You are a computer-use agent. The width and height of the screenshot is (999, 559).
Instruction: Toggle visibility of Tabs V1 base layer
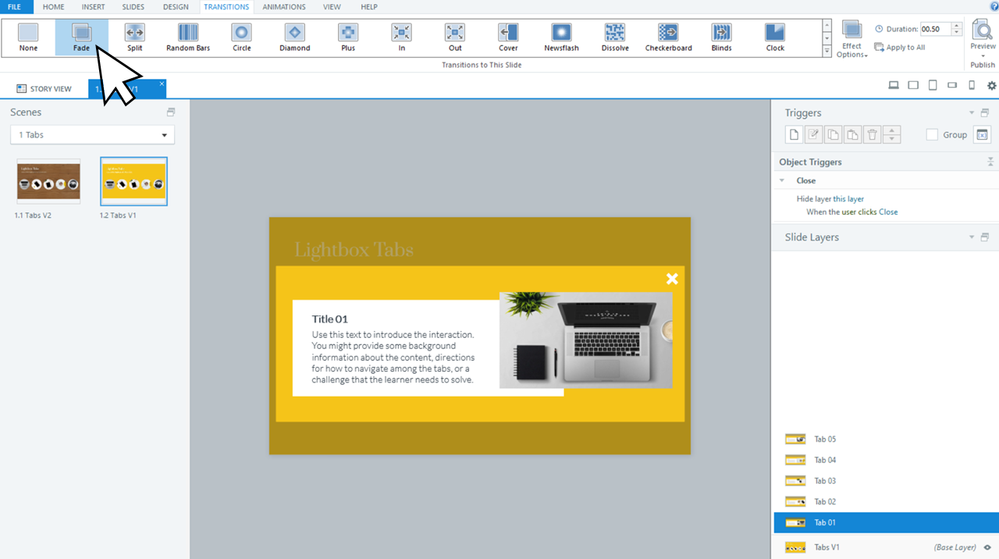[986, 547]
